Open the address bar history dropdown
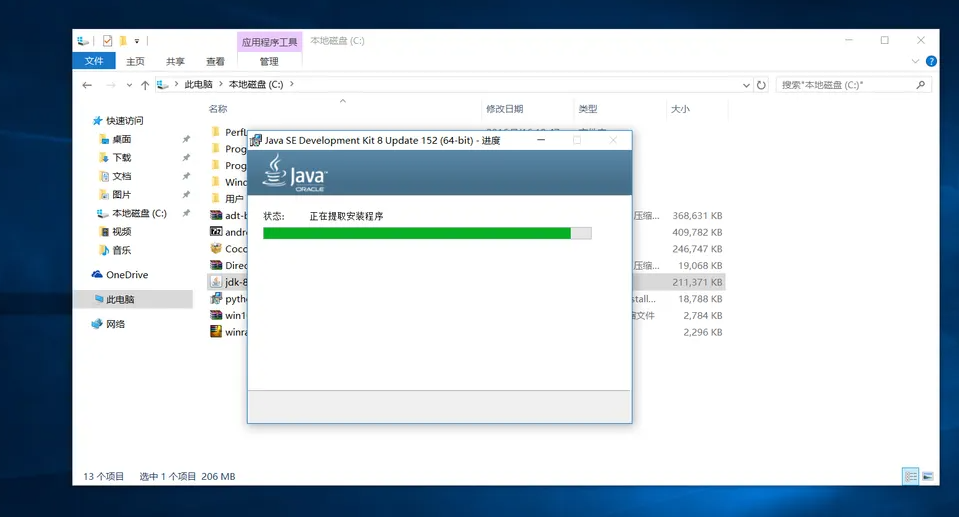This screenshot has height=517, width=959. (746, 85)
